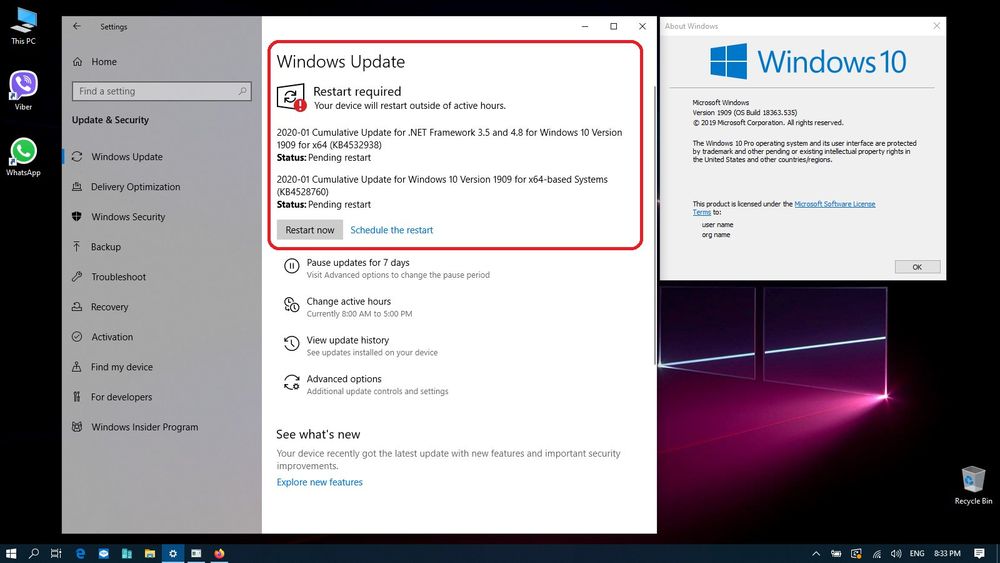The image size is (1000, 563).
Task: Click the Advanced options sync-gear icon
Action: (x=291, y=383)
